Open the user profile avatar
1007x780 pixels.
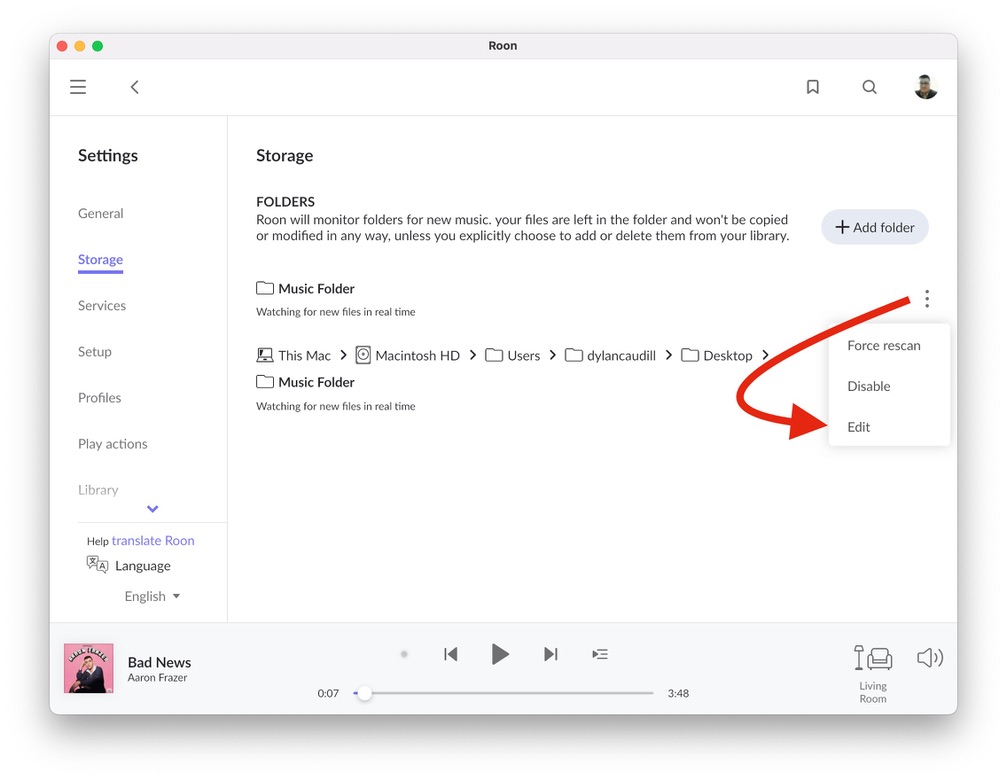[925, 87]
